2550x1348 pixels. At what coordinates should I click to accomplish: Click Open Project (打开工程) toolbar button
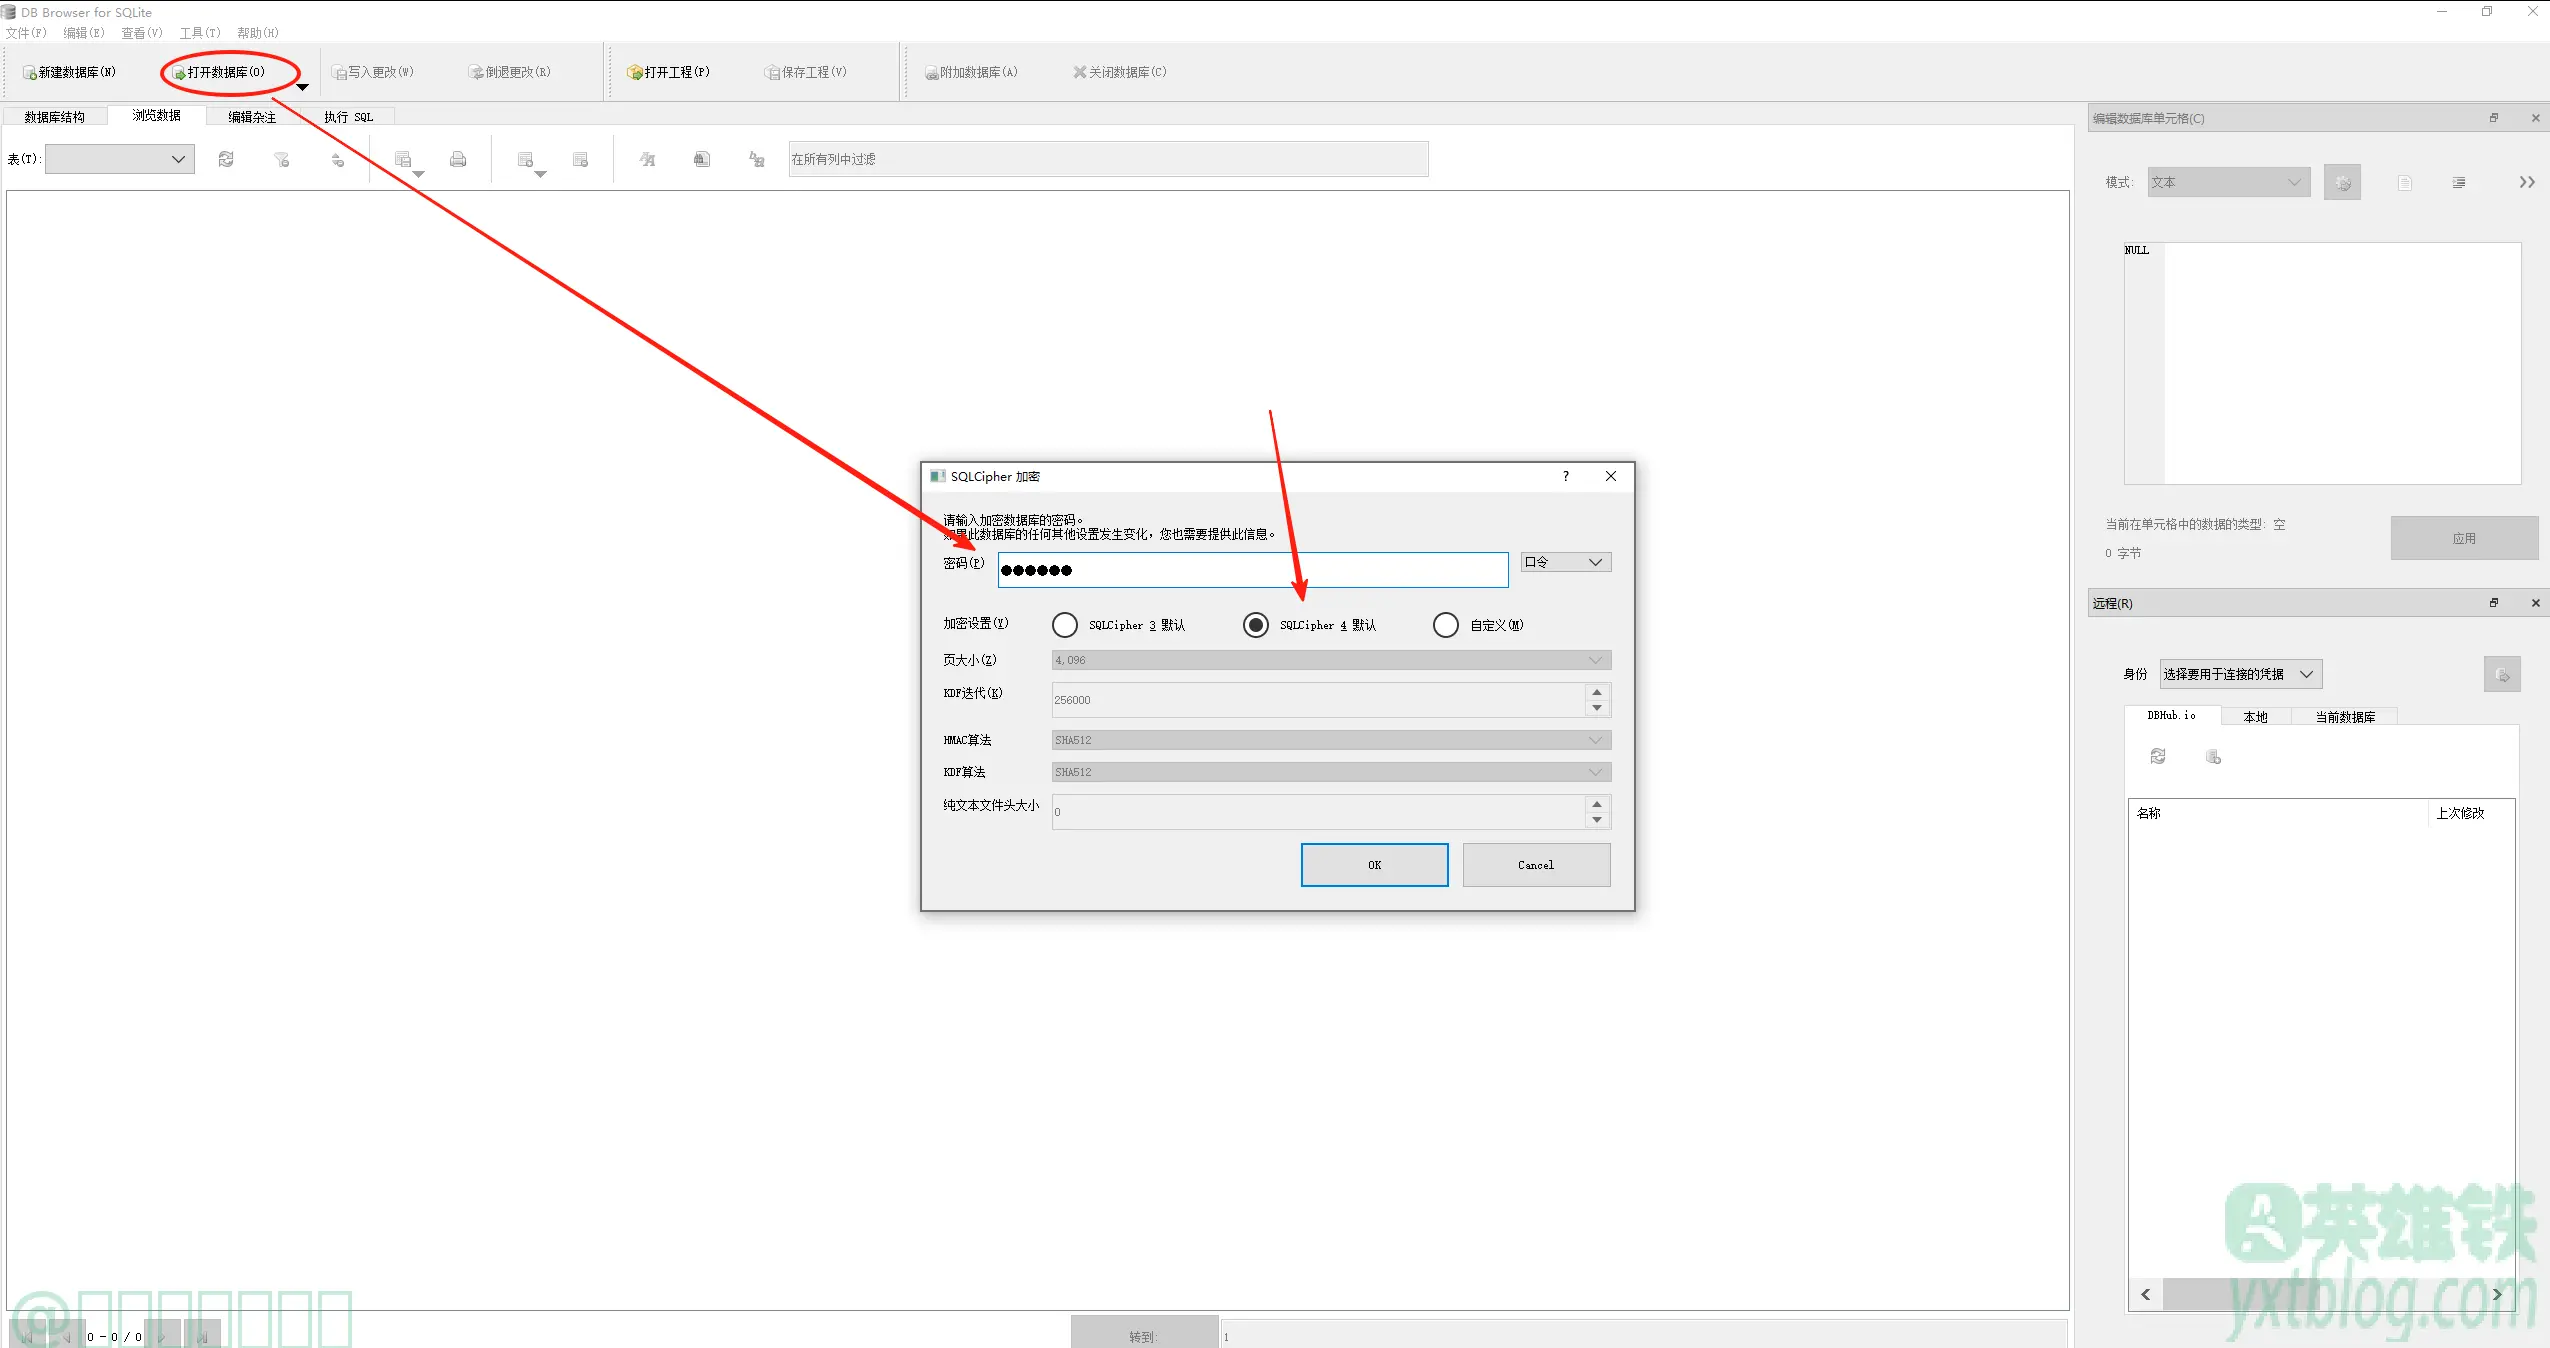click(x=668, y=72)
